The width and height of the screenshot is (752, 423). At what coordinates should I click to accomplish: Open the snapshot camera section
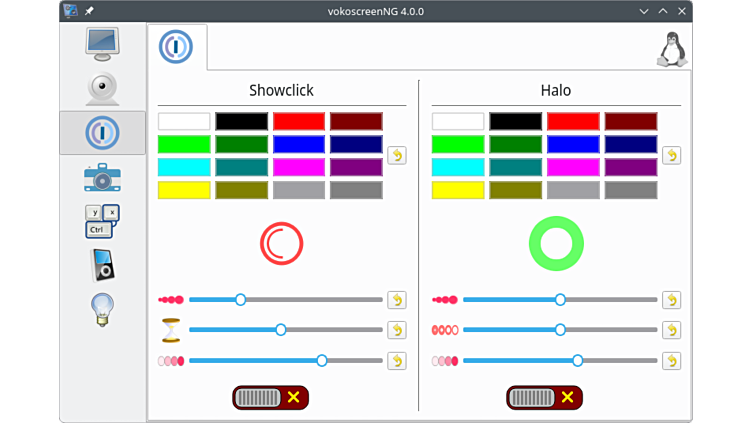click(x=102, y=177)
